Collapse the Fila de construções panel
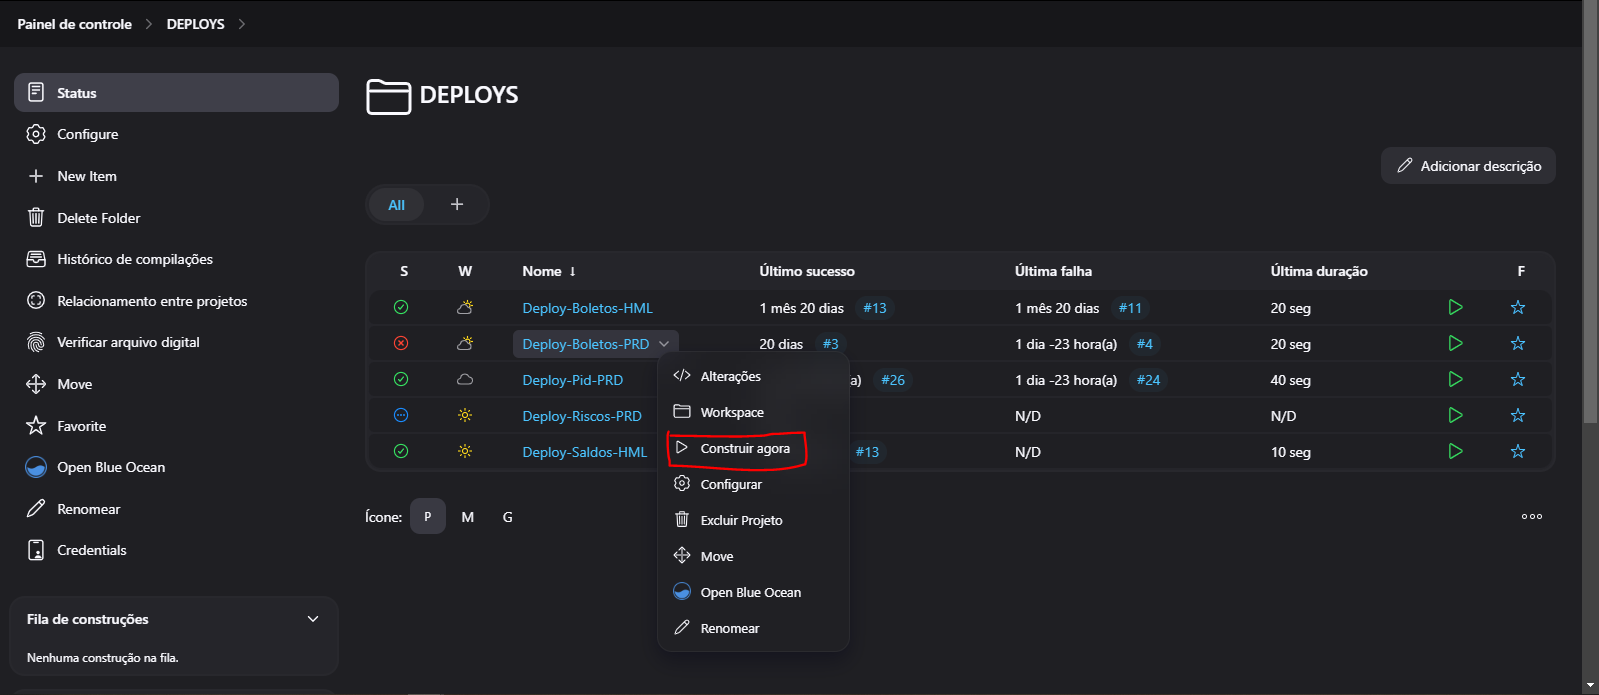This screenshot has height=695, width=1599. pos(313,620)
